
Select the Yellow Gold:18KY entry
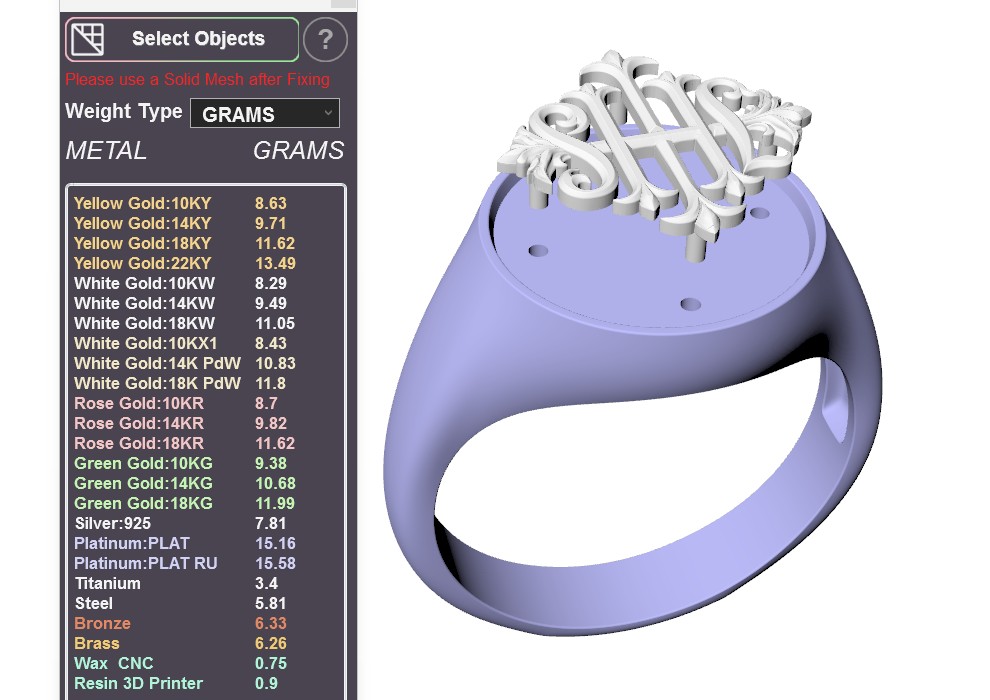(206, 243)
